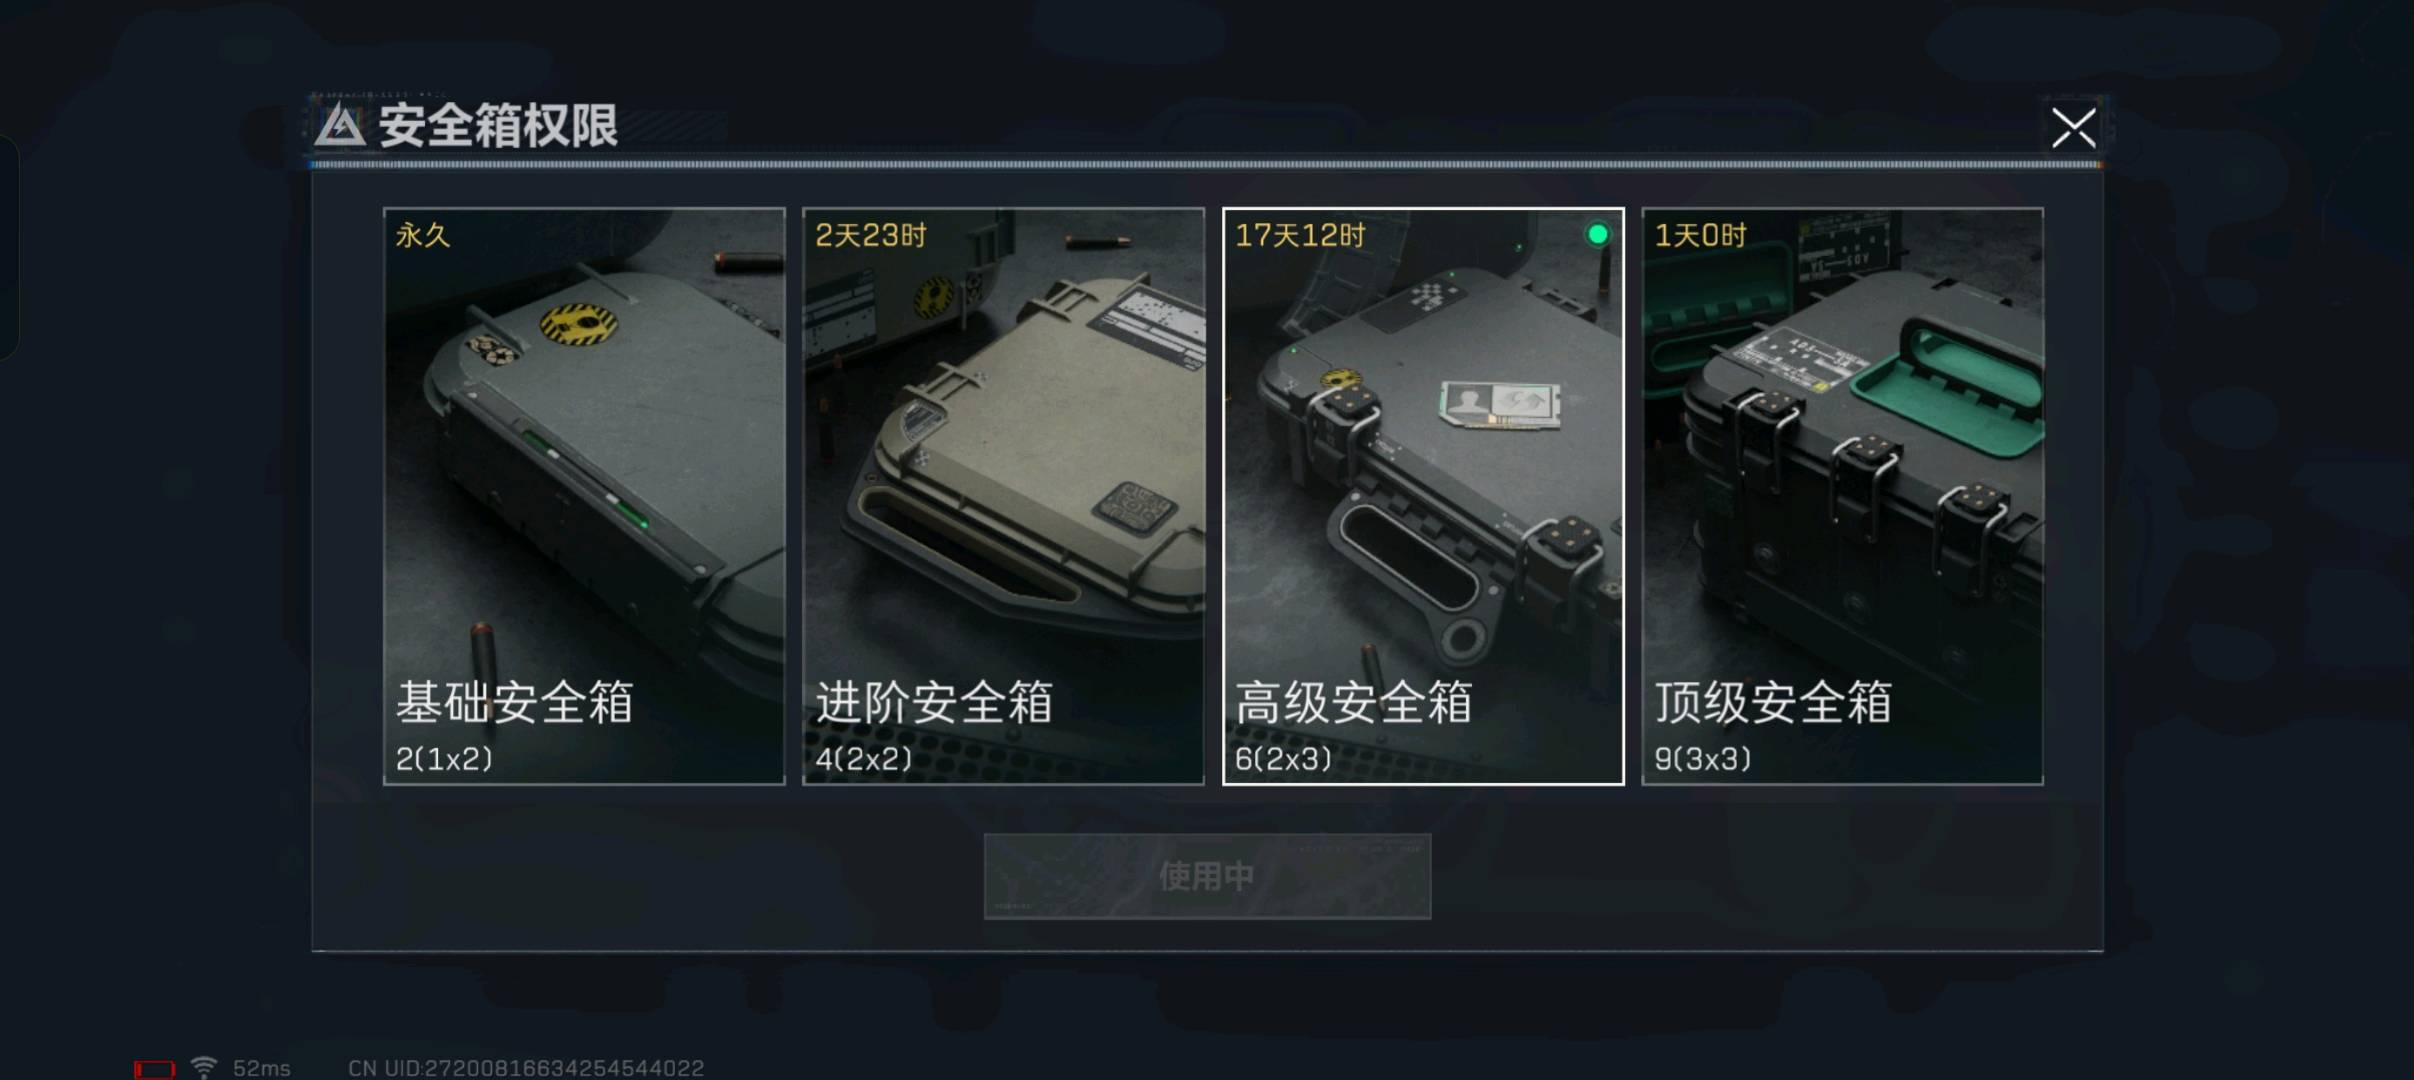Click the 9(3x3) capacity text
2414x1080 pixels.
[1703, 759]
